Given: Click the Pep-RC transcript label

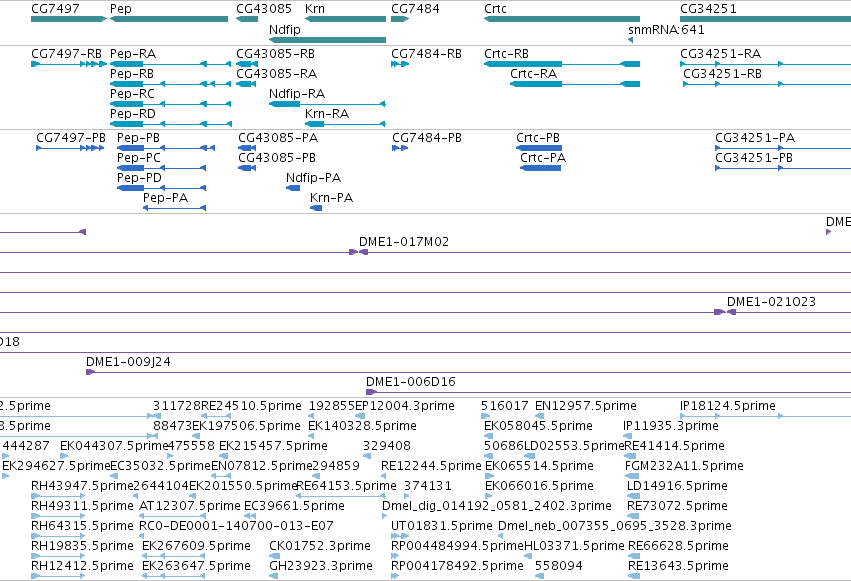Looking at the screenshot, I should point(132,94).
